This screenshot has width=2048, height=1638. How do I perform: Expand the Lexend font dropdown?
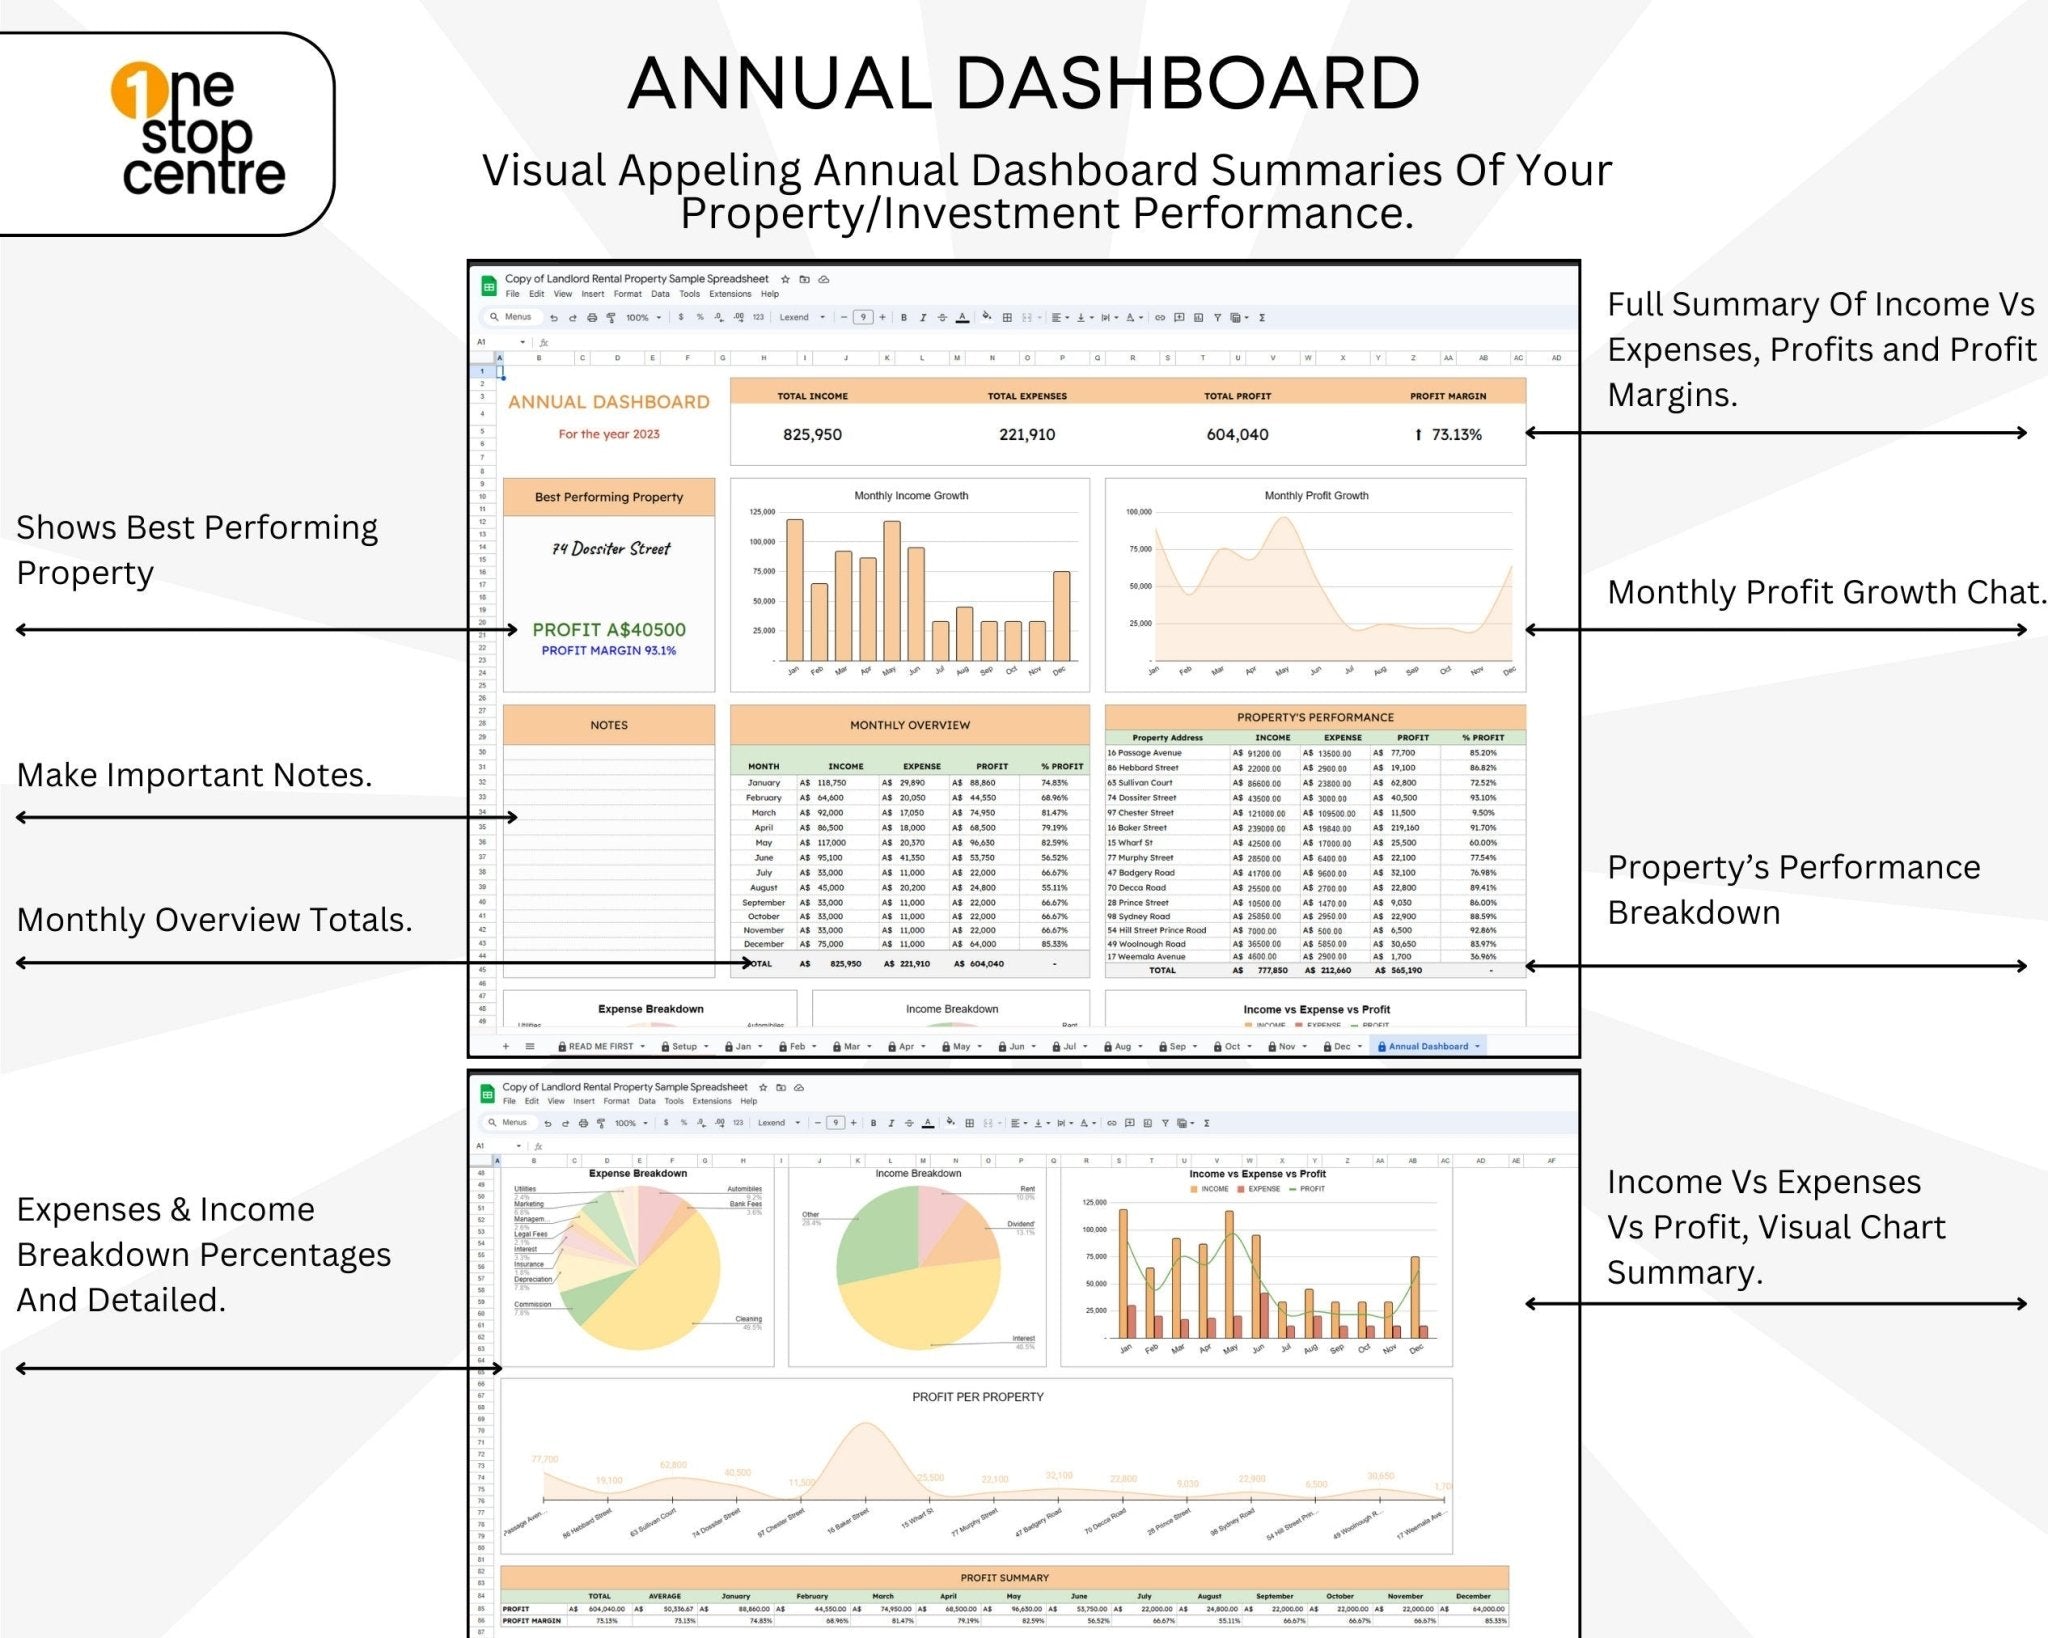pos(824,317)
